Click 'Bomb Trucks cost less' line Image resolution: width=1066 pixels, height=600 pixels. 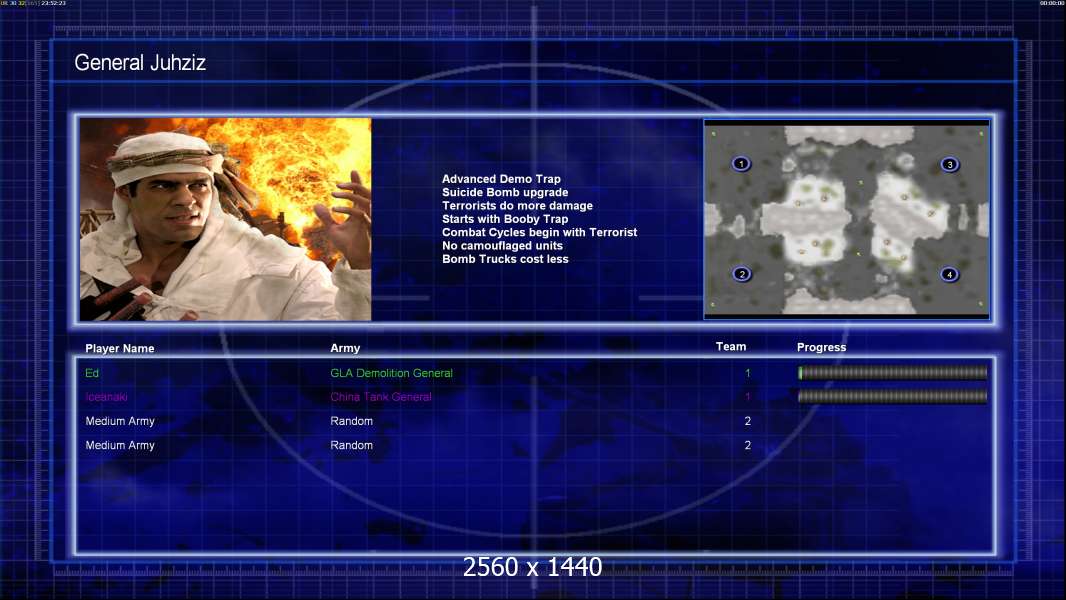[505, 259]
